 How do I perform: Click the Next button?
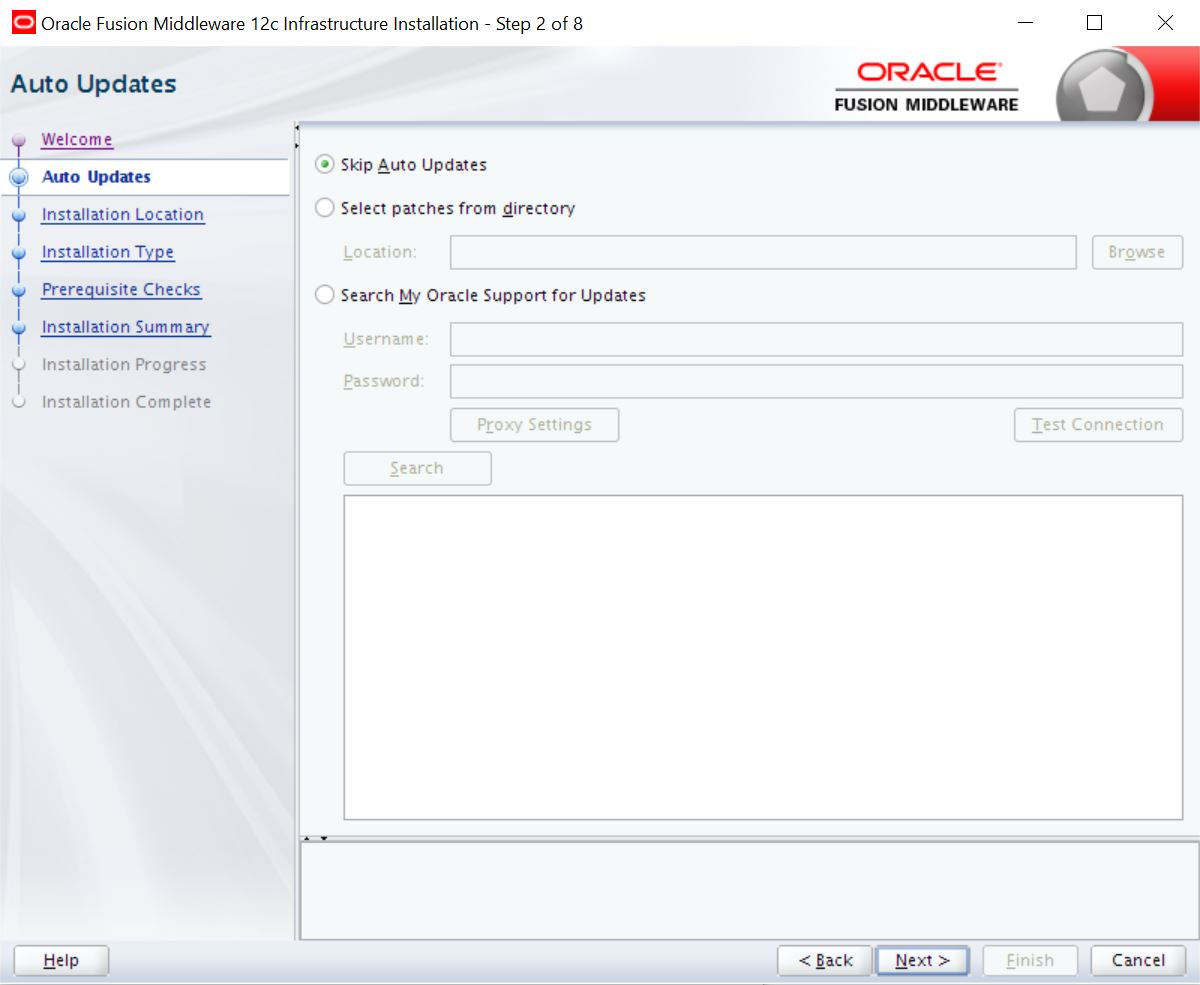[x=922, y=960]
